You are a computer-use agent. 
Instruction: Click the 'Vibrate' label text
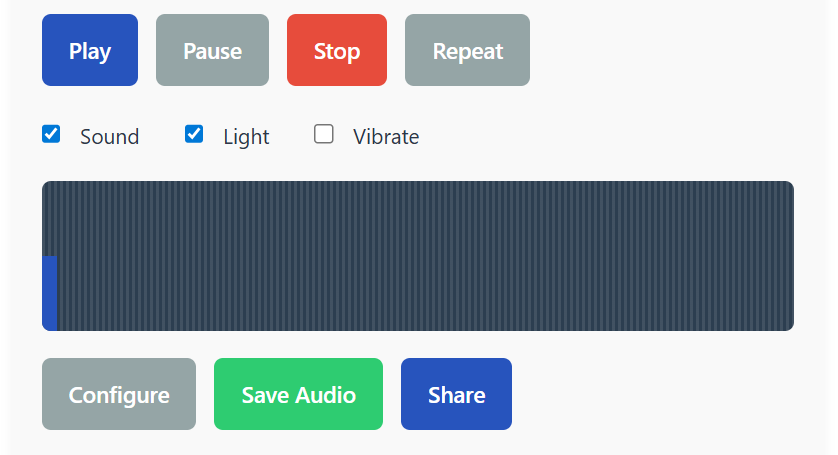tap(386, 137)
